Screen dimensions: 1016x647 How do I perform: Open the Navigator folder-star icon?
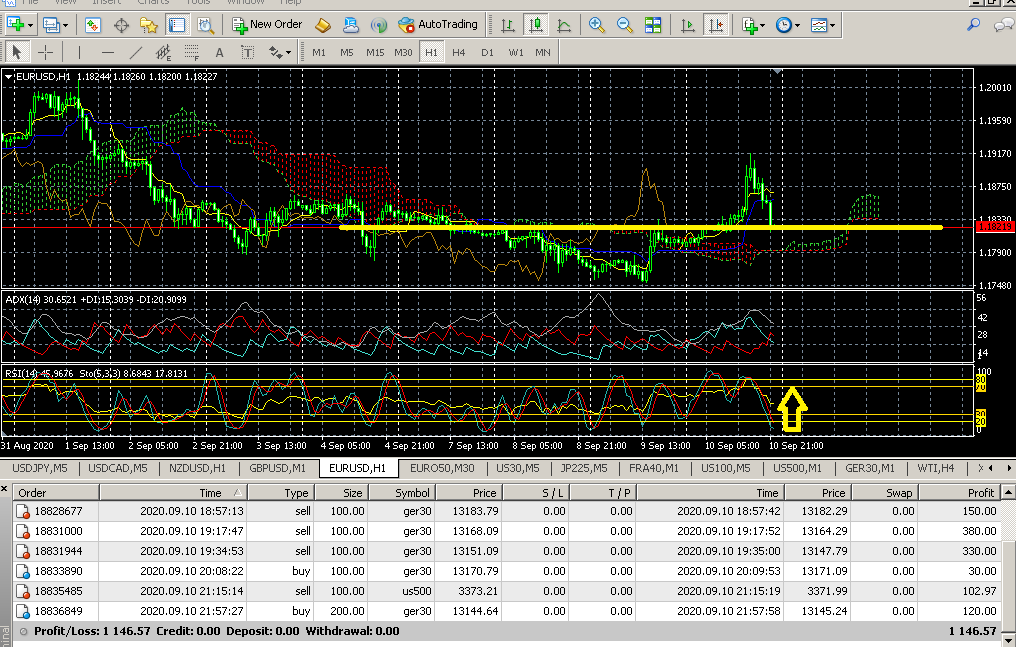pyautogui.click(x=149, y=25)
